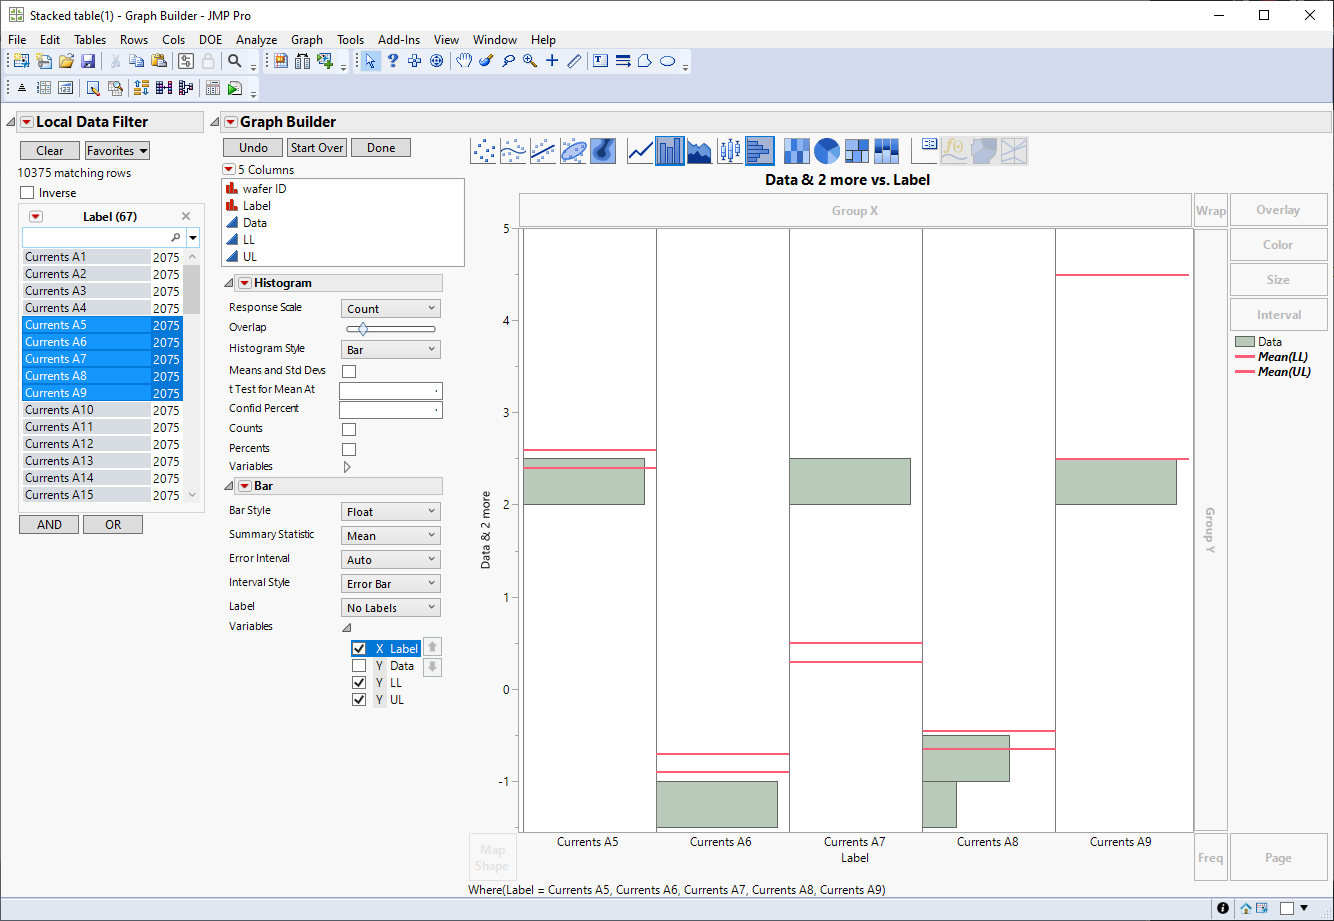
Task: Select the Points element icon
Action: (x=483, y=151)
